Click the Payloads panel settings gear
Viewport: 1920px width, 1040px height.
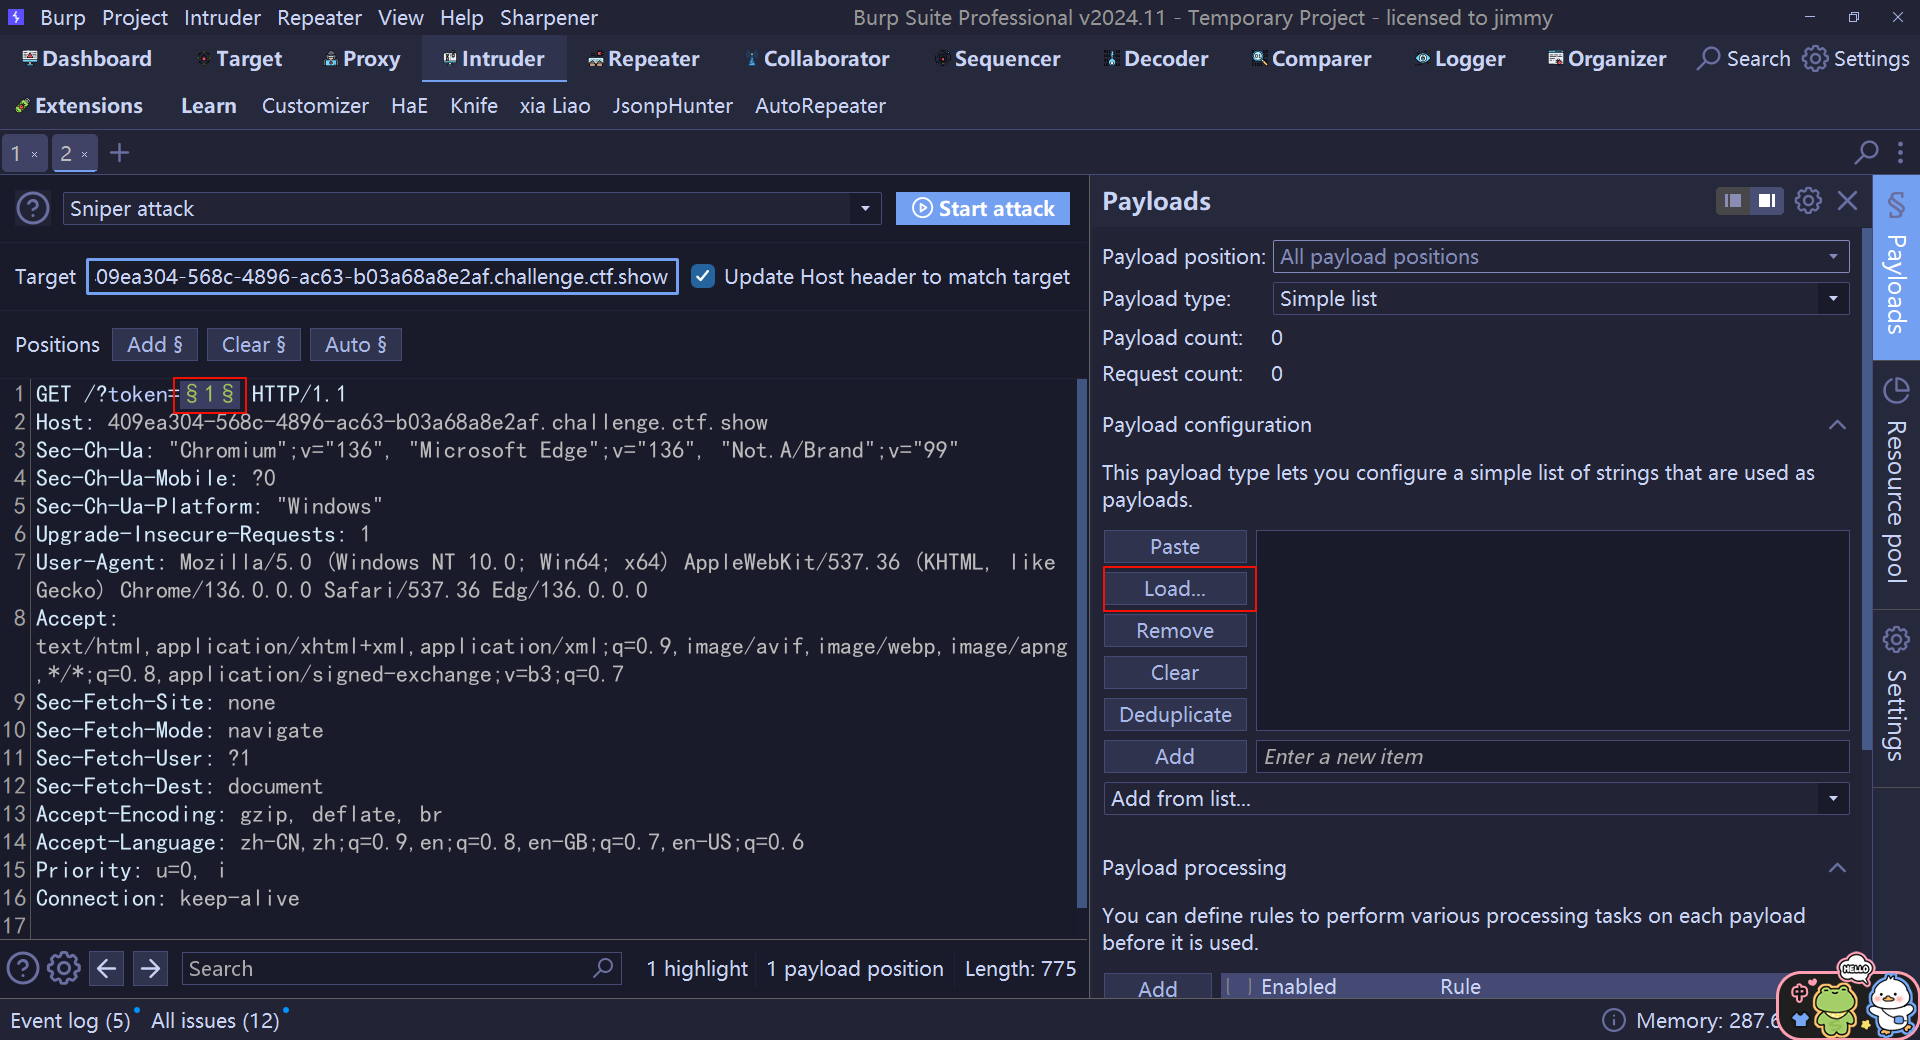click(1808, 201)
